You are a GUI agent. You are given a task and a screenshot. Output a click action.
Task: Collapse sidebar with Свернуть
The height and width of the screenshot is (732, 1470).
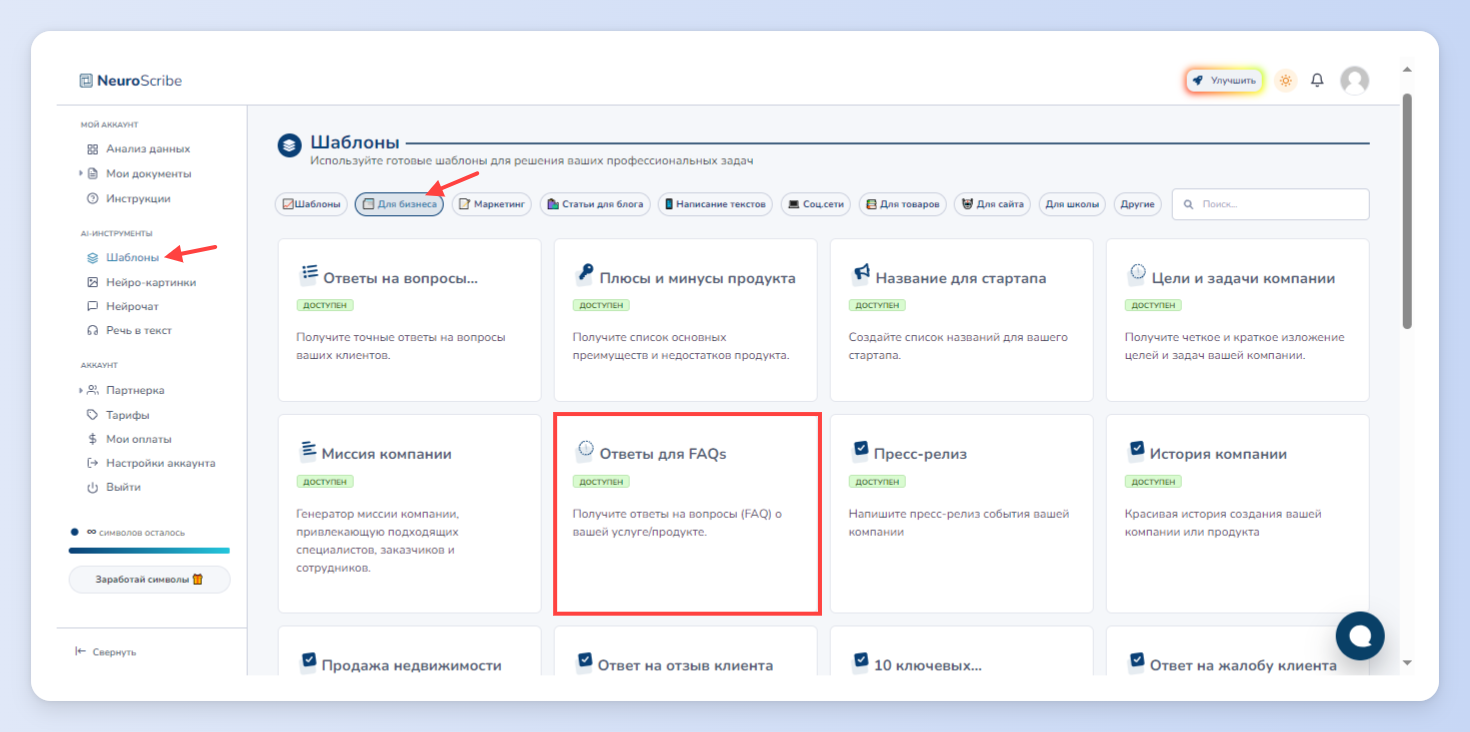(x=106, y=652)
